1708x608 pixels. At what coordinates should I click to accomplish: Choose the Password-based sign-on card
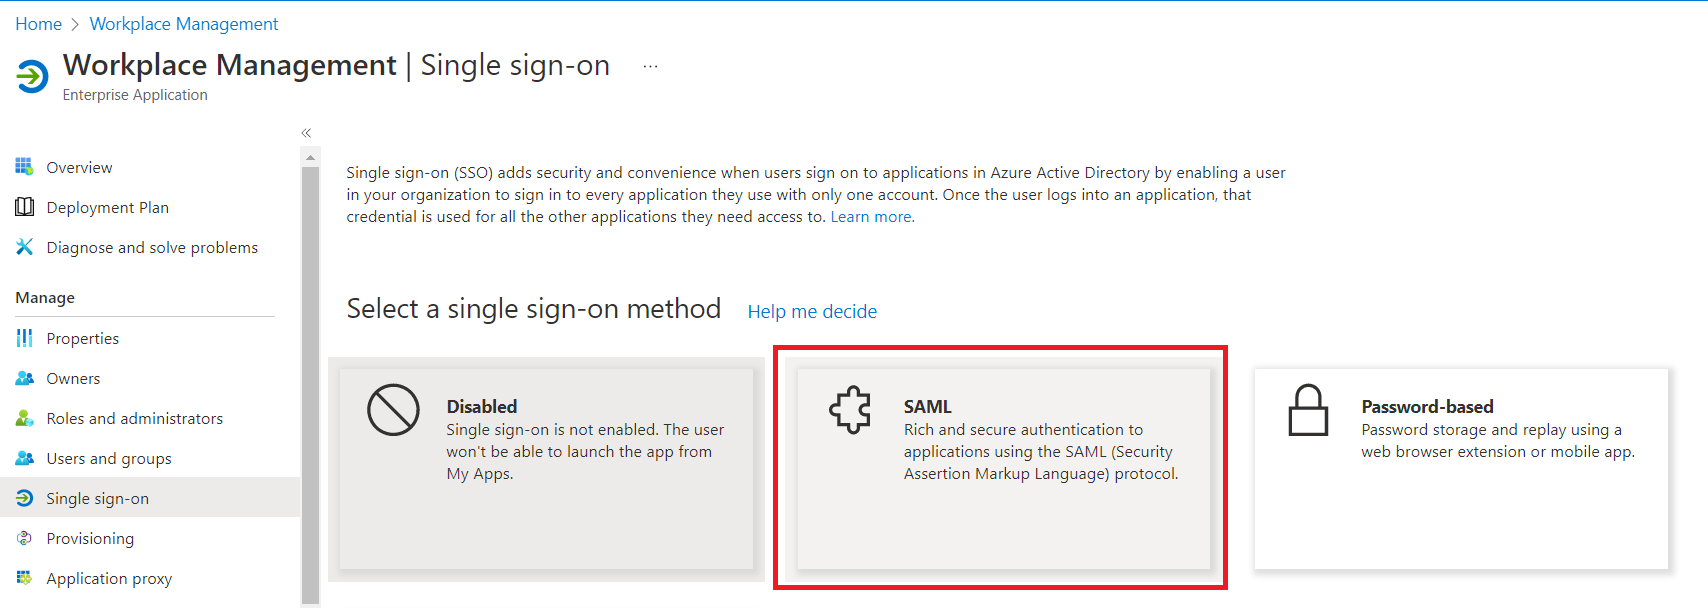click(1461, 469)
